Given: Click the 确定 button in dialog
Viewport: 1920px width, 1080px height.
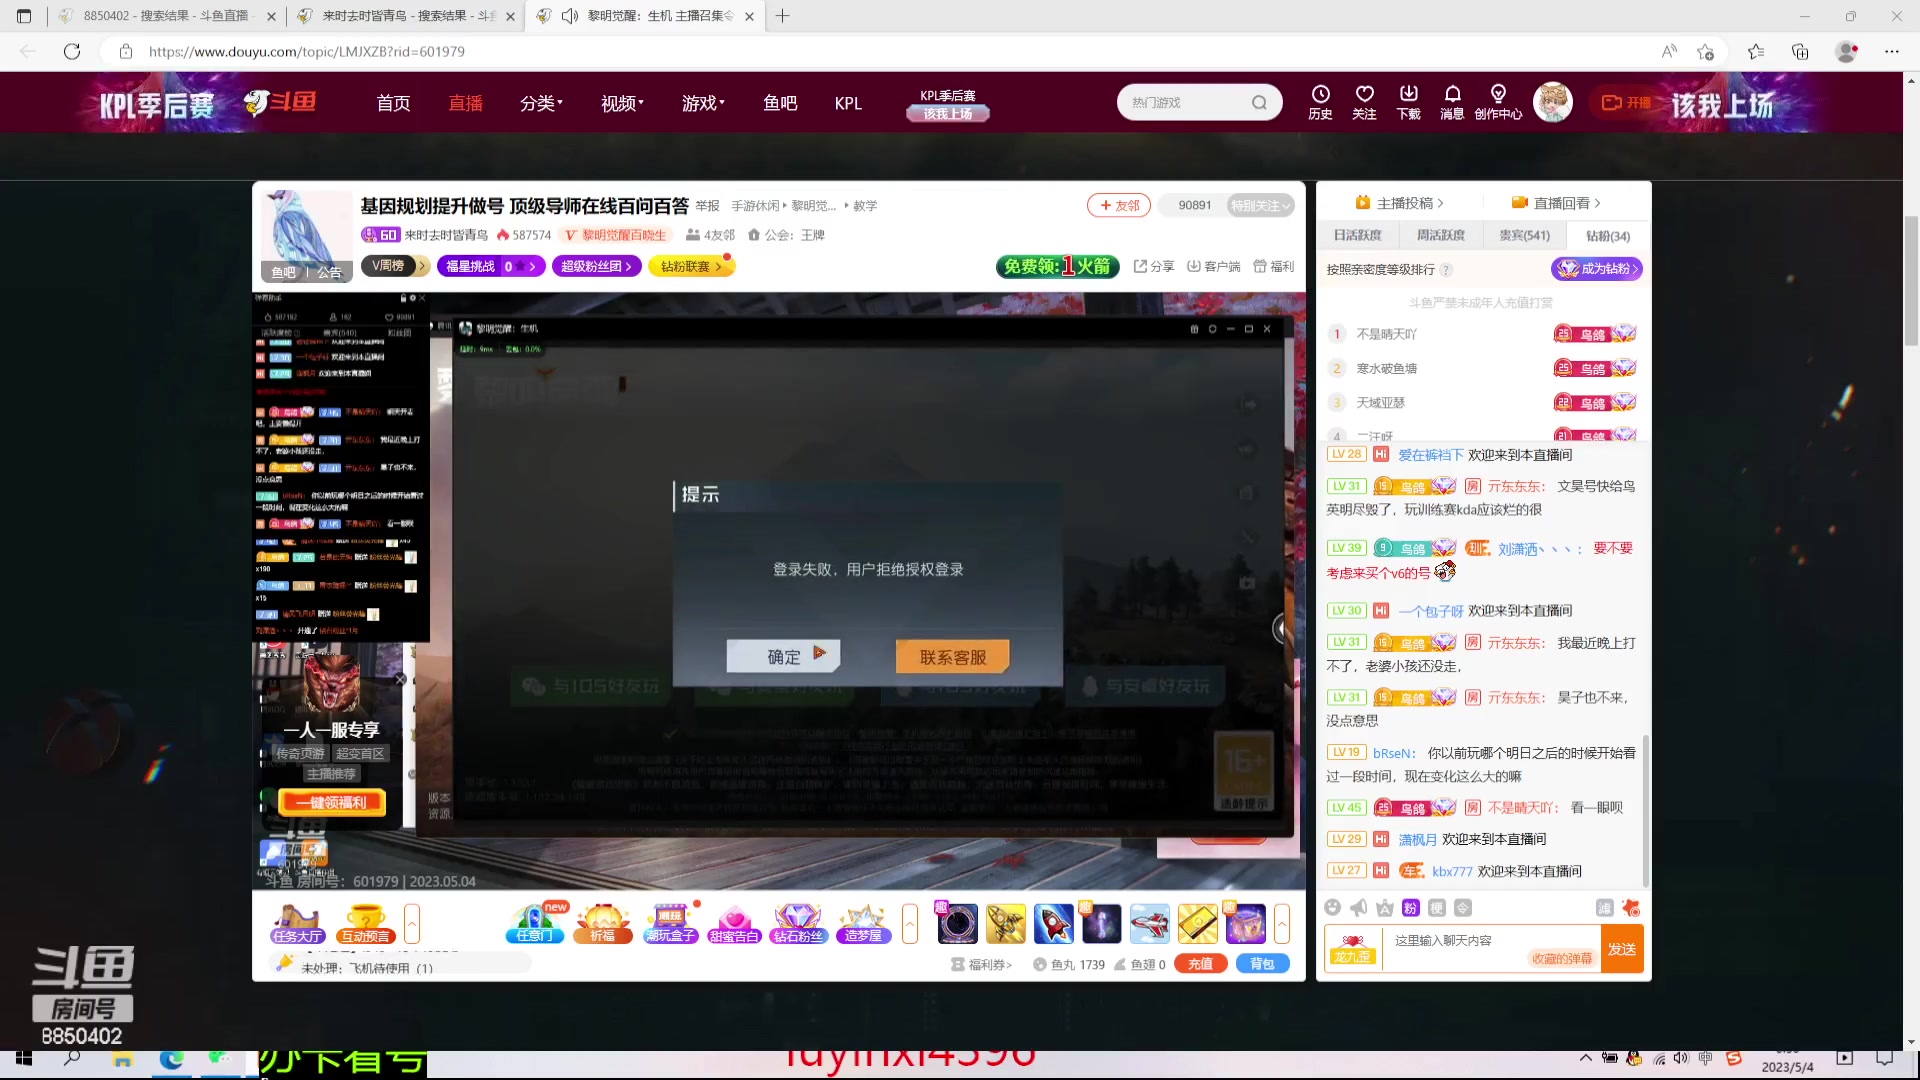Looking at the screenshot, I should 783,656.
